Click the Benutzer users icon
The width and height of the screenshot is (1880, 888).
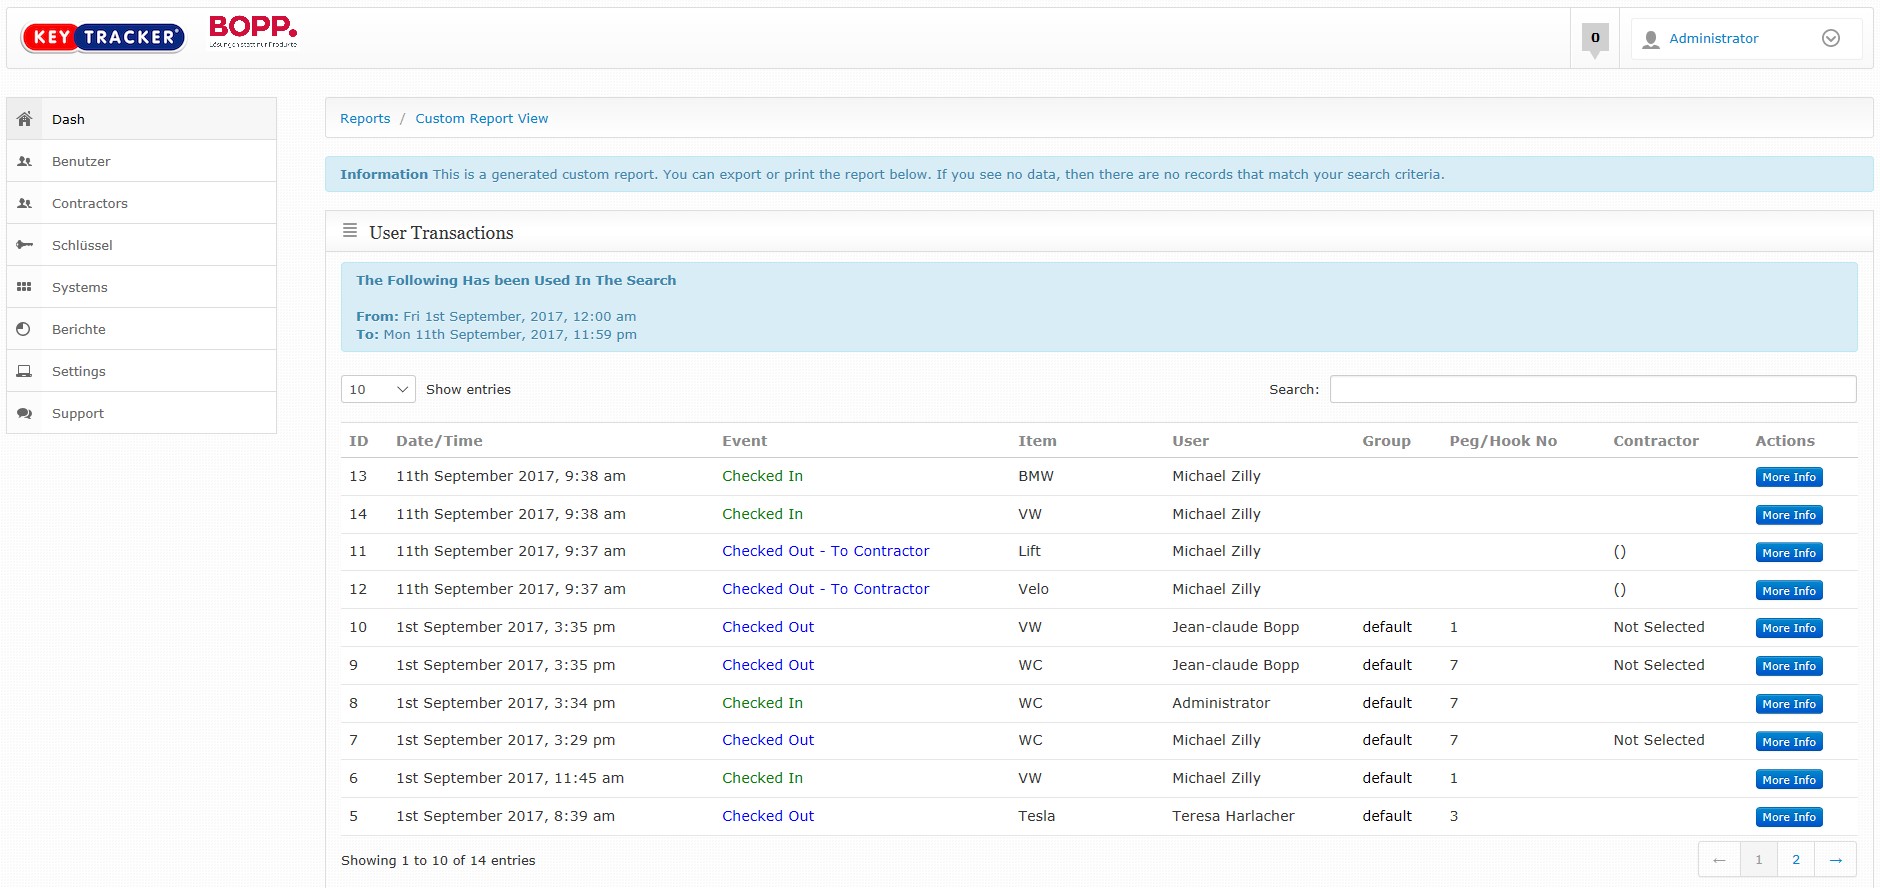25,161
